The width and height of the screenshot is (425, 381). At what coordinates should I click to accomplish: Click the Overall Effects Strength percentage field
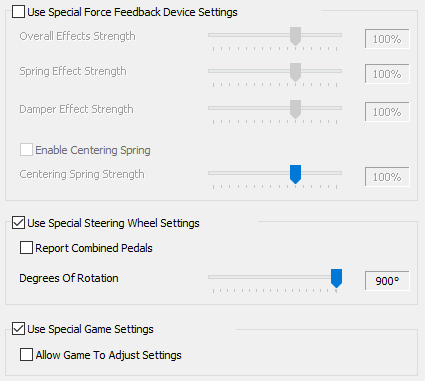(x=387, y=39)
